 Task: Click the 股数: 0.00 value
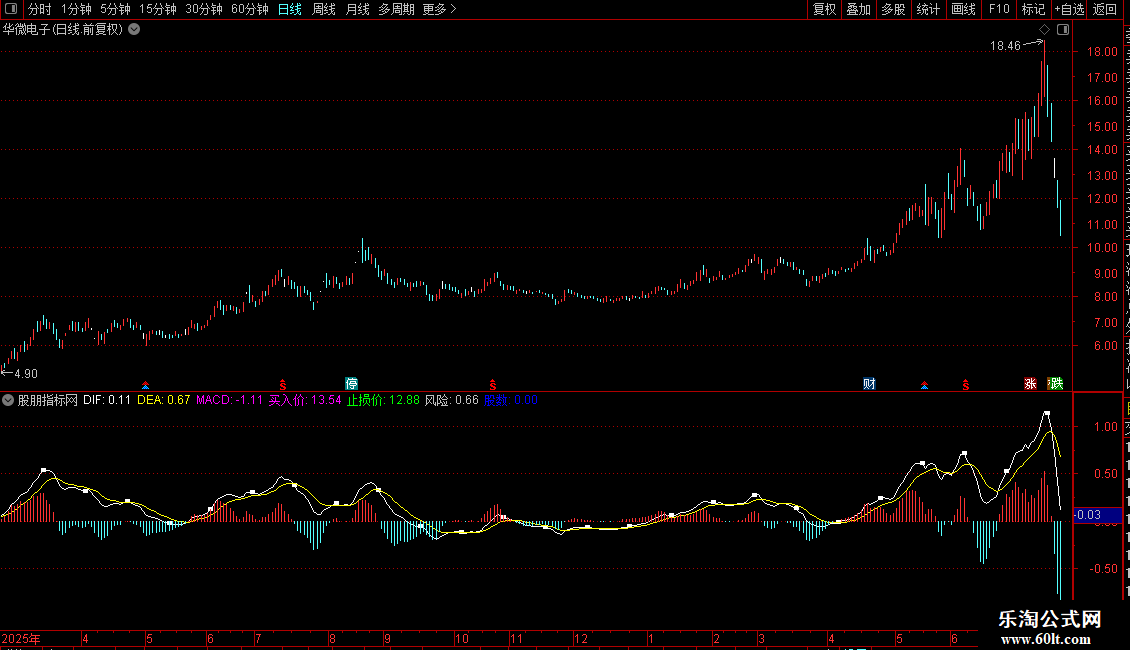click(x=511, y=400)
